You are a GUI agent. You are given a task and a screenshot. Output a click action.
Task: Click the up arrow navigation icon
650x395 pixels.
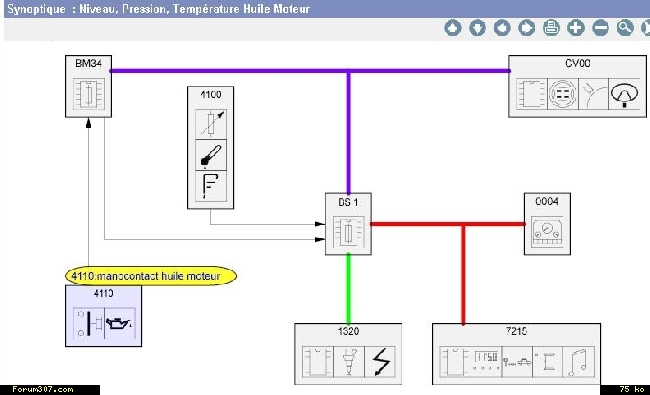pos(453,28)
